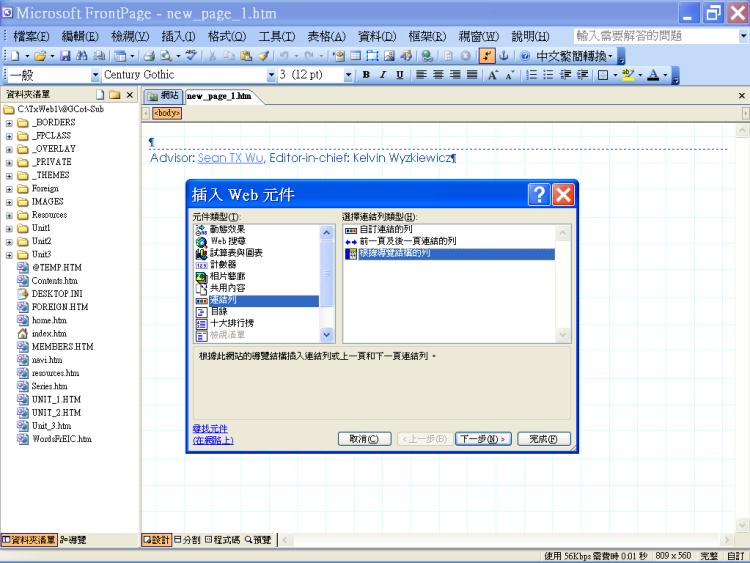The image size is (750, 563).
Task: Open the font size 3 (12 pt) dropdown
Action: pos(348,75)
